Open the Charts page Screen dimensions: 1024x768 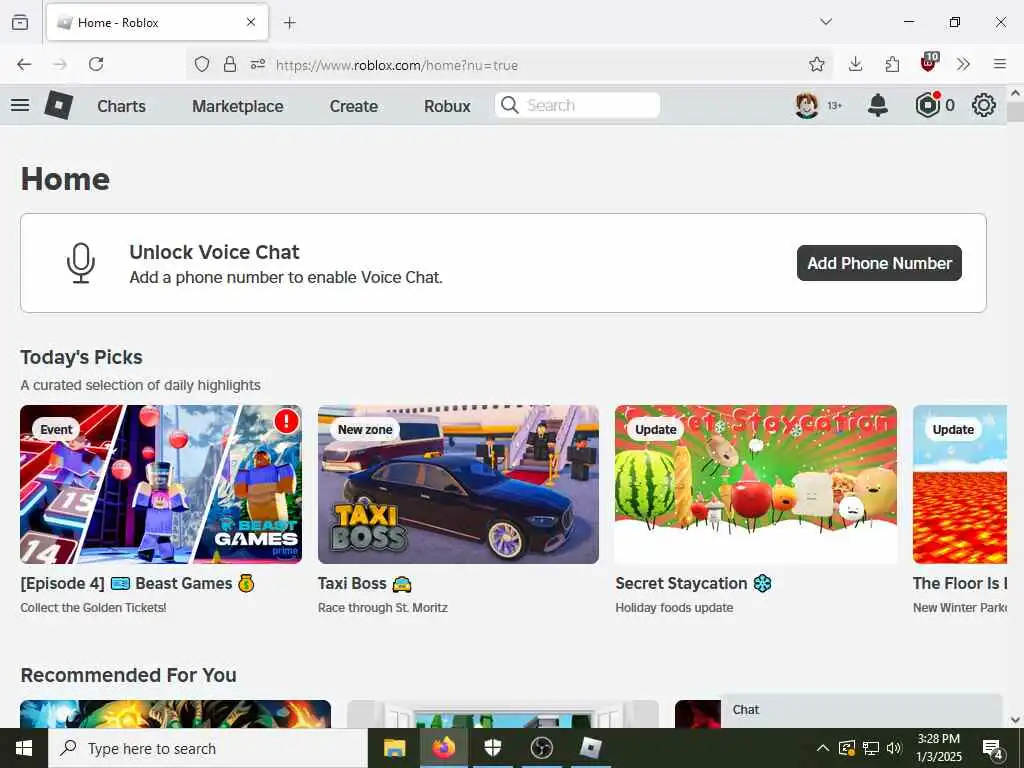point(121,106)
